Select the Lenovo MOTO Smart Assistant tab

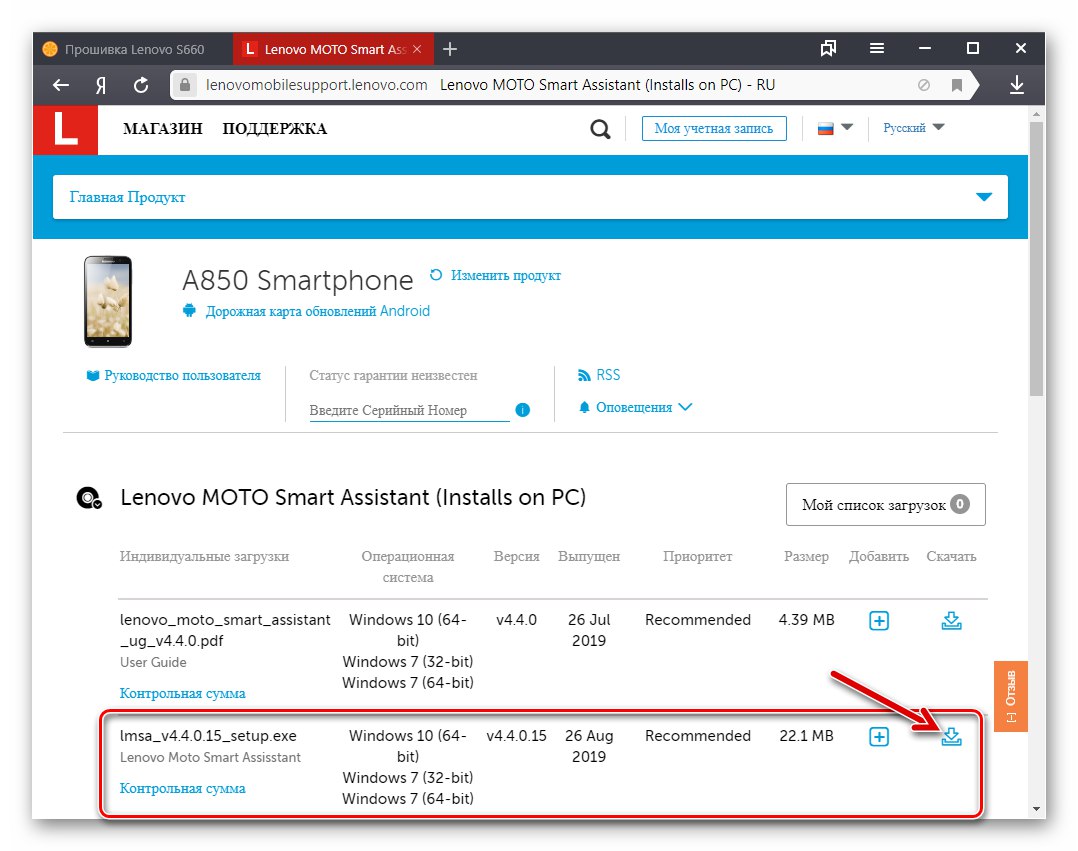click(x=333, y=49)
